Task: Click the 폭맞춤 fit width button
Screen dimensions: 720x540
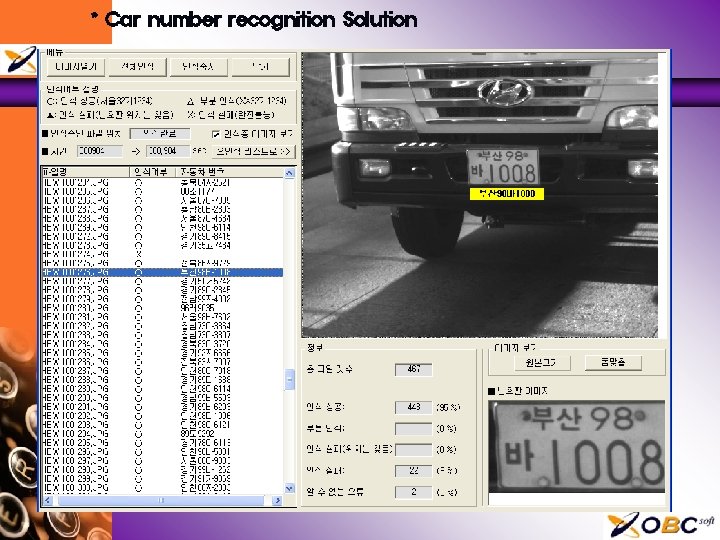Action: (x=613, y=363)
